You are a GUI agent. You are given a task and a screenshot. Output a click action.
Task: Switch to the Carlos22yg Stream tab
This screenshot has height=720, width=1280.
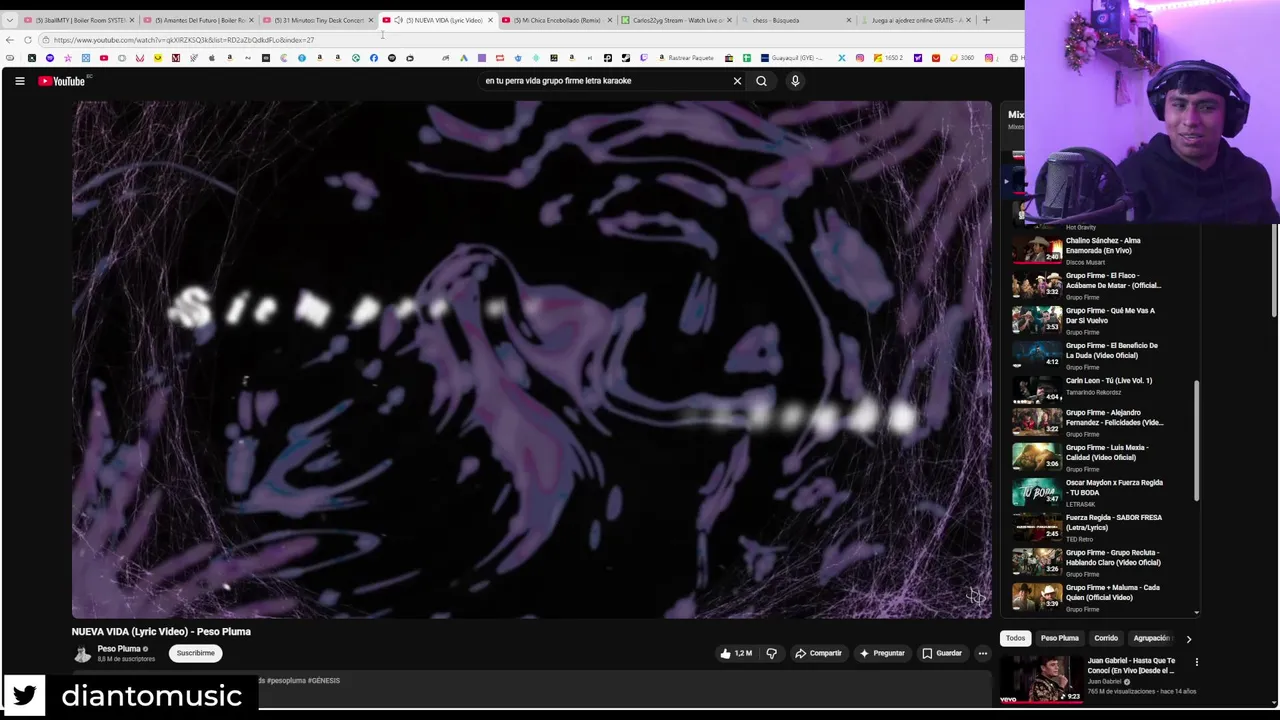coord(676,20)
